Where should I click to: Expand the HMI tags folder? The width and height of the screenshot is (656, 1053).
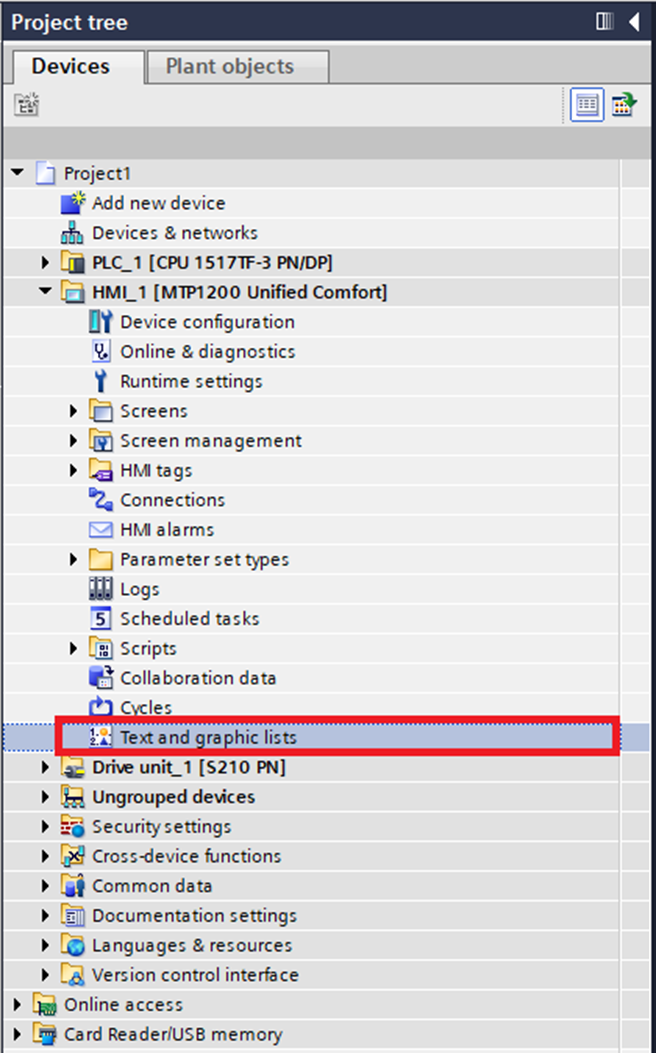[73, 469]
